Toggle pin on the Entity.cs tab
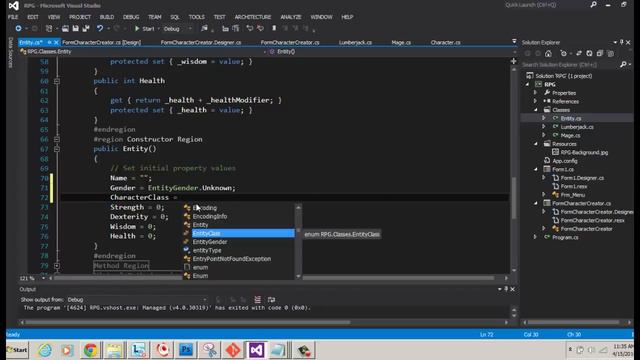Image resolution: width=640 pixels, height=360 pixels. click(x=49, y=42)
